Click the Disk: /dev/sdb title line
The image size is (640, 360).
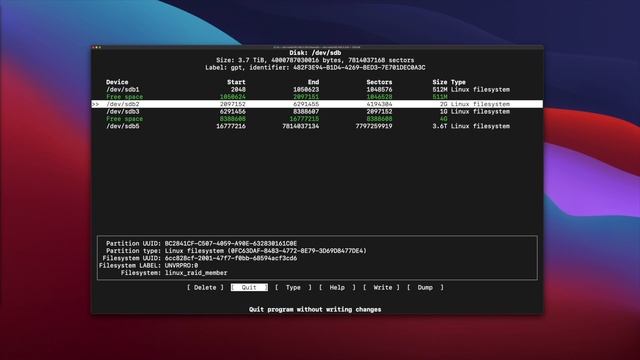315,53
